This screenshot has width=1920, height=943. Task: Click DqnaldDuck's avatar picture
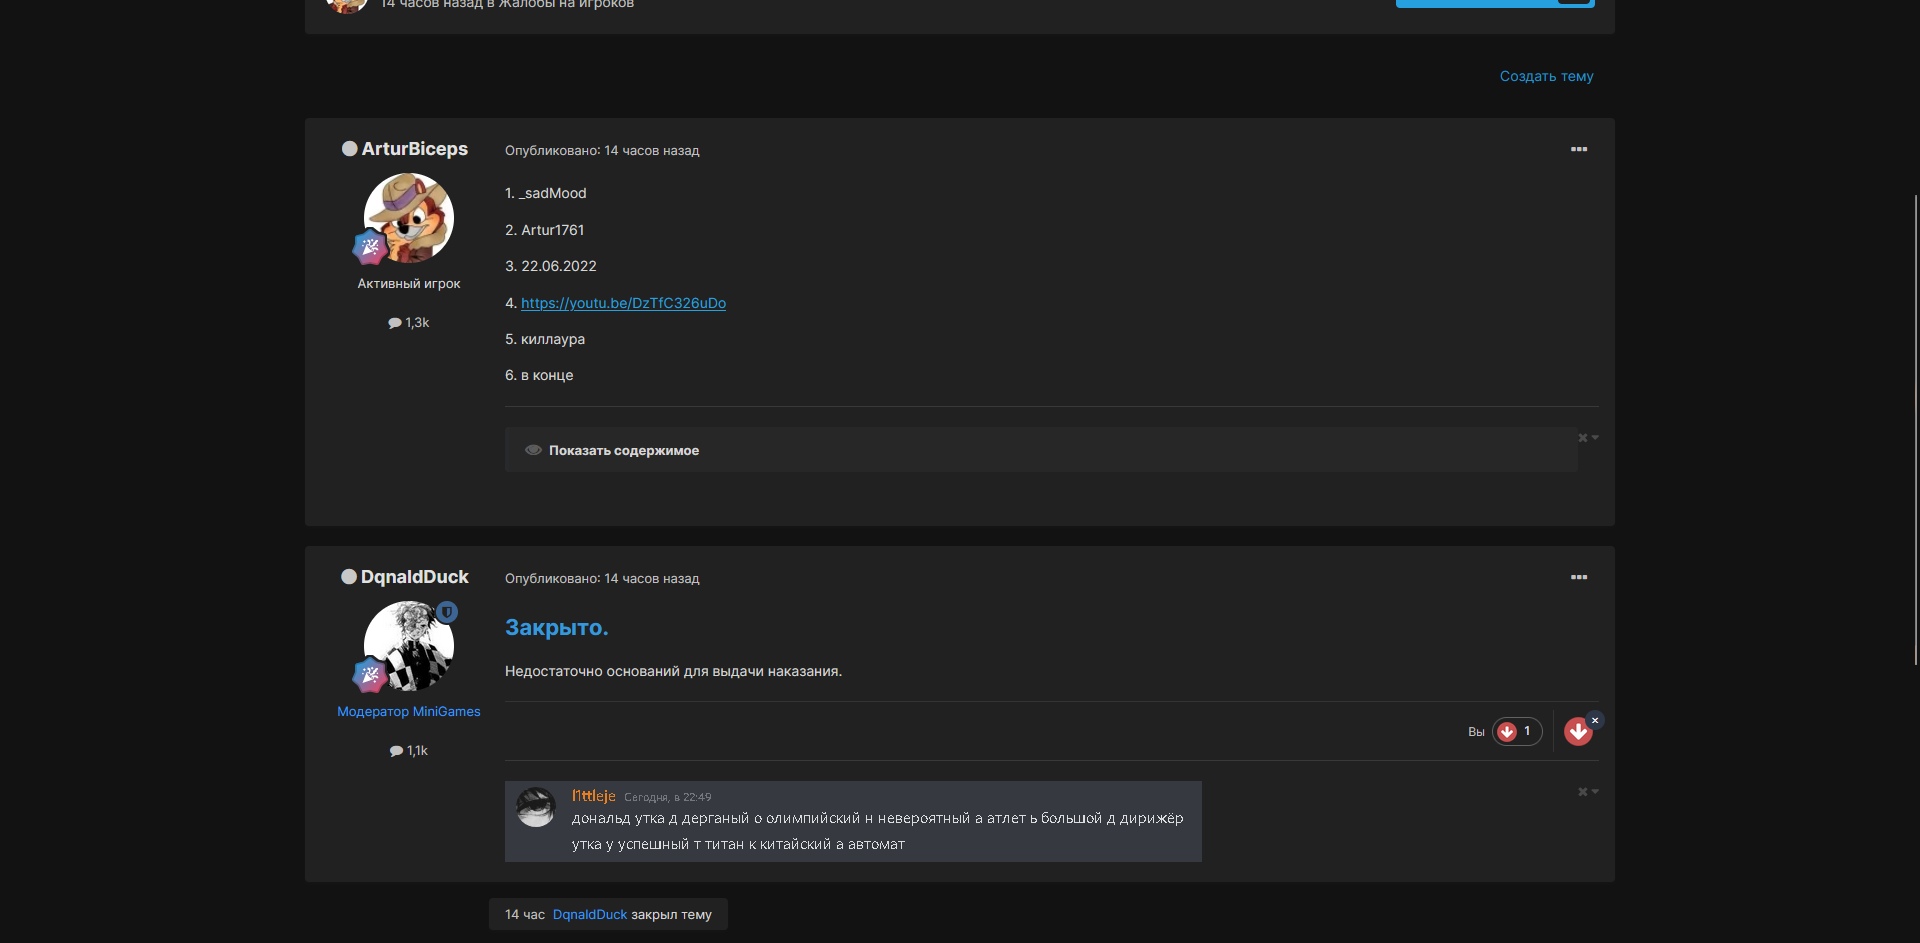[x=408, y=646]
